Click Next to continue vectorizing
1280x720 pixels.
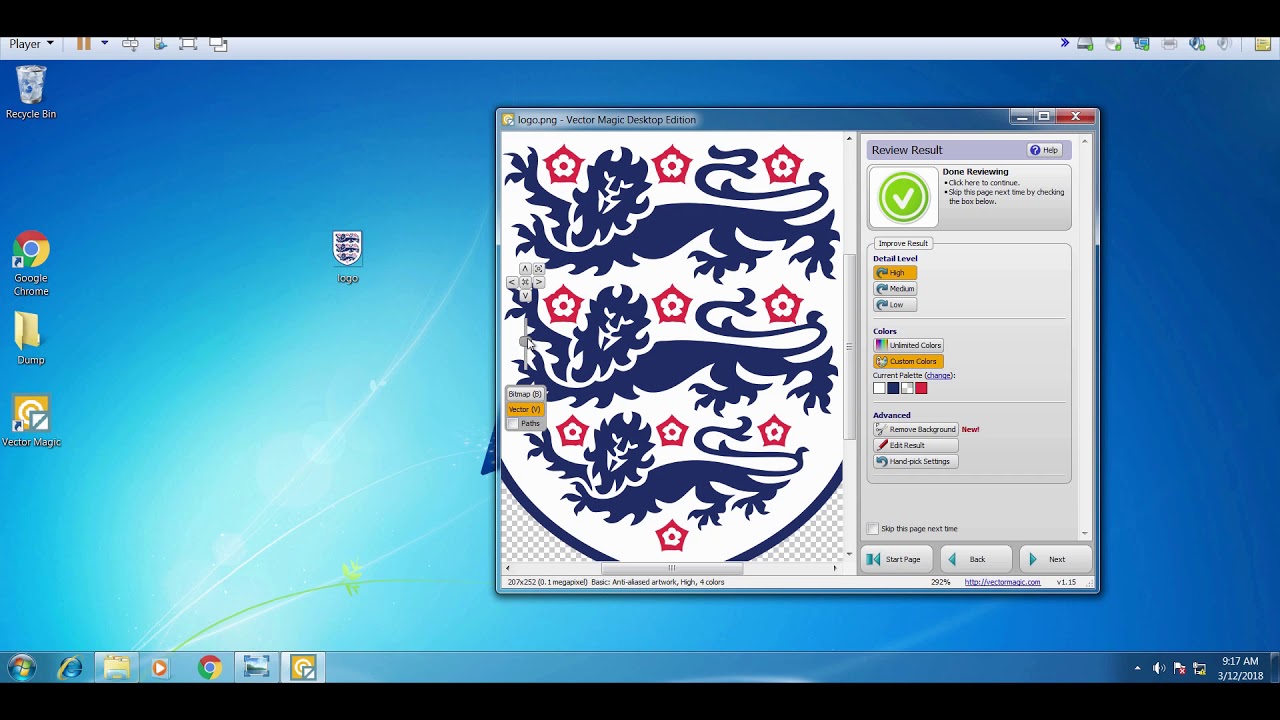[x=1054, y=559]
